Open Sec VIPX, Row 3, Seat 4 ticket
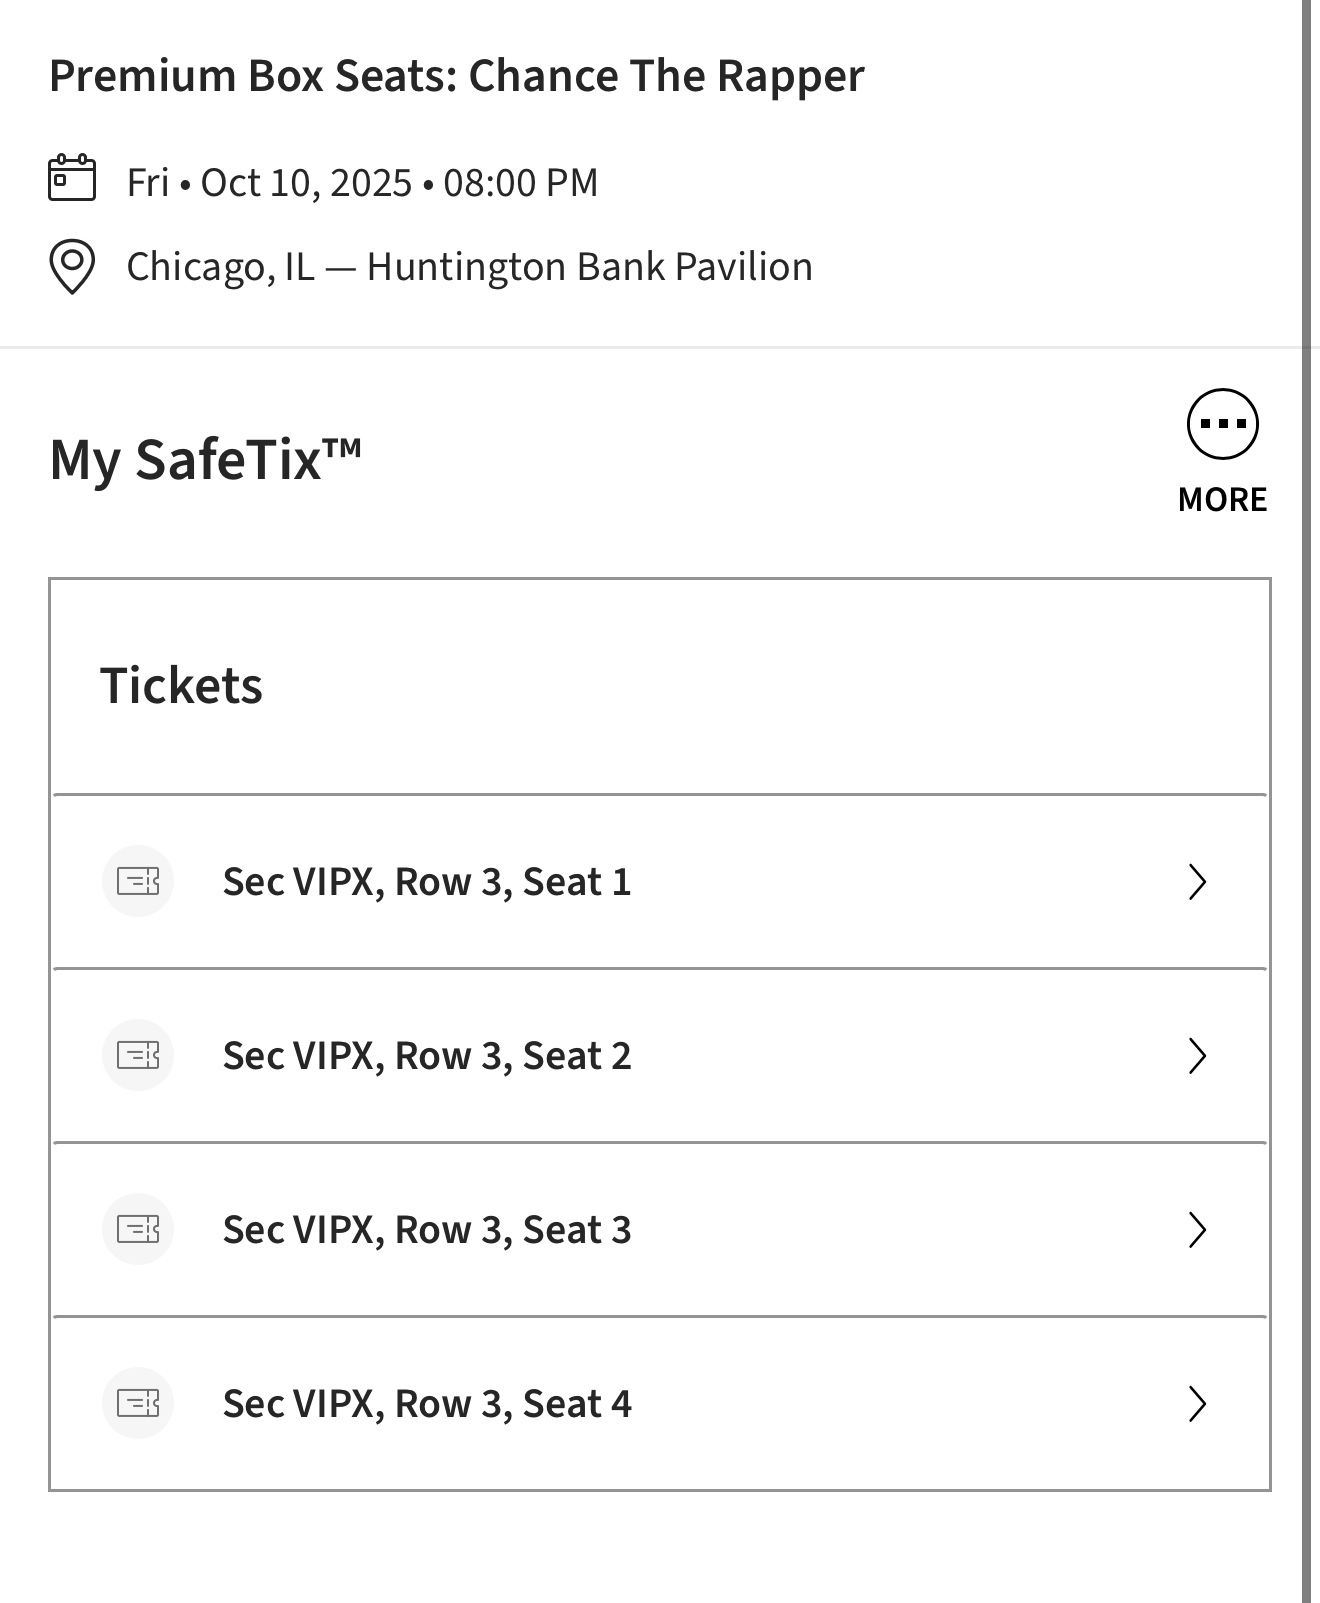Image resolution: width=1320 pixels, height=1603 pixels. (x=427, y=1404)
